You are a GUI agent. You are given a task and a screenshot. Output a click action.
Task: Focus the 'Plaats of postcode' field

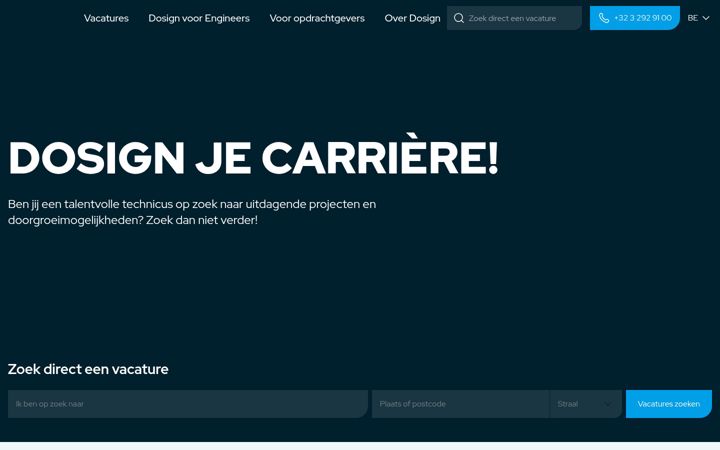pos(461,404)
